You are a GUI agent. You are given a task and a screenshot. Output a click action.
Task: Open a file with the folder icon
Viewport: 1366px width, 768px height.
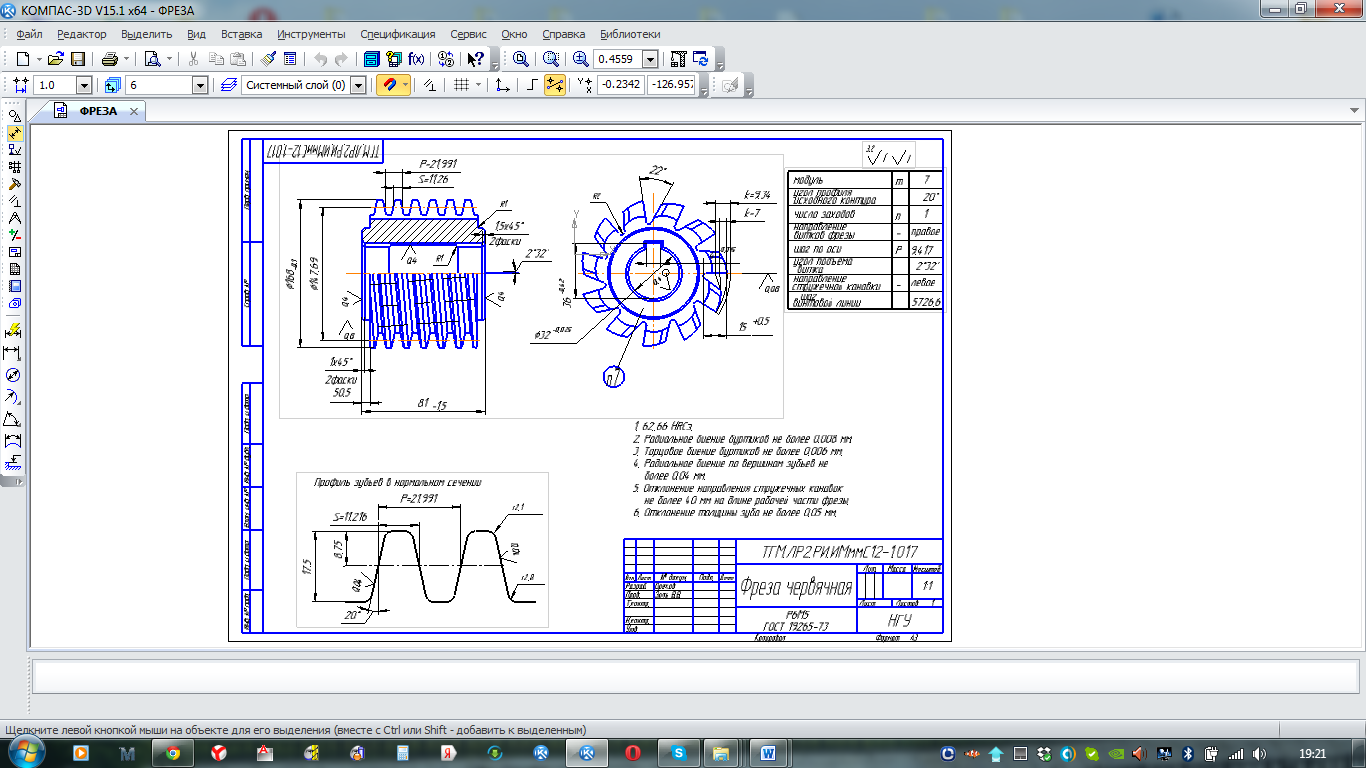click(x=56, y=59)
